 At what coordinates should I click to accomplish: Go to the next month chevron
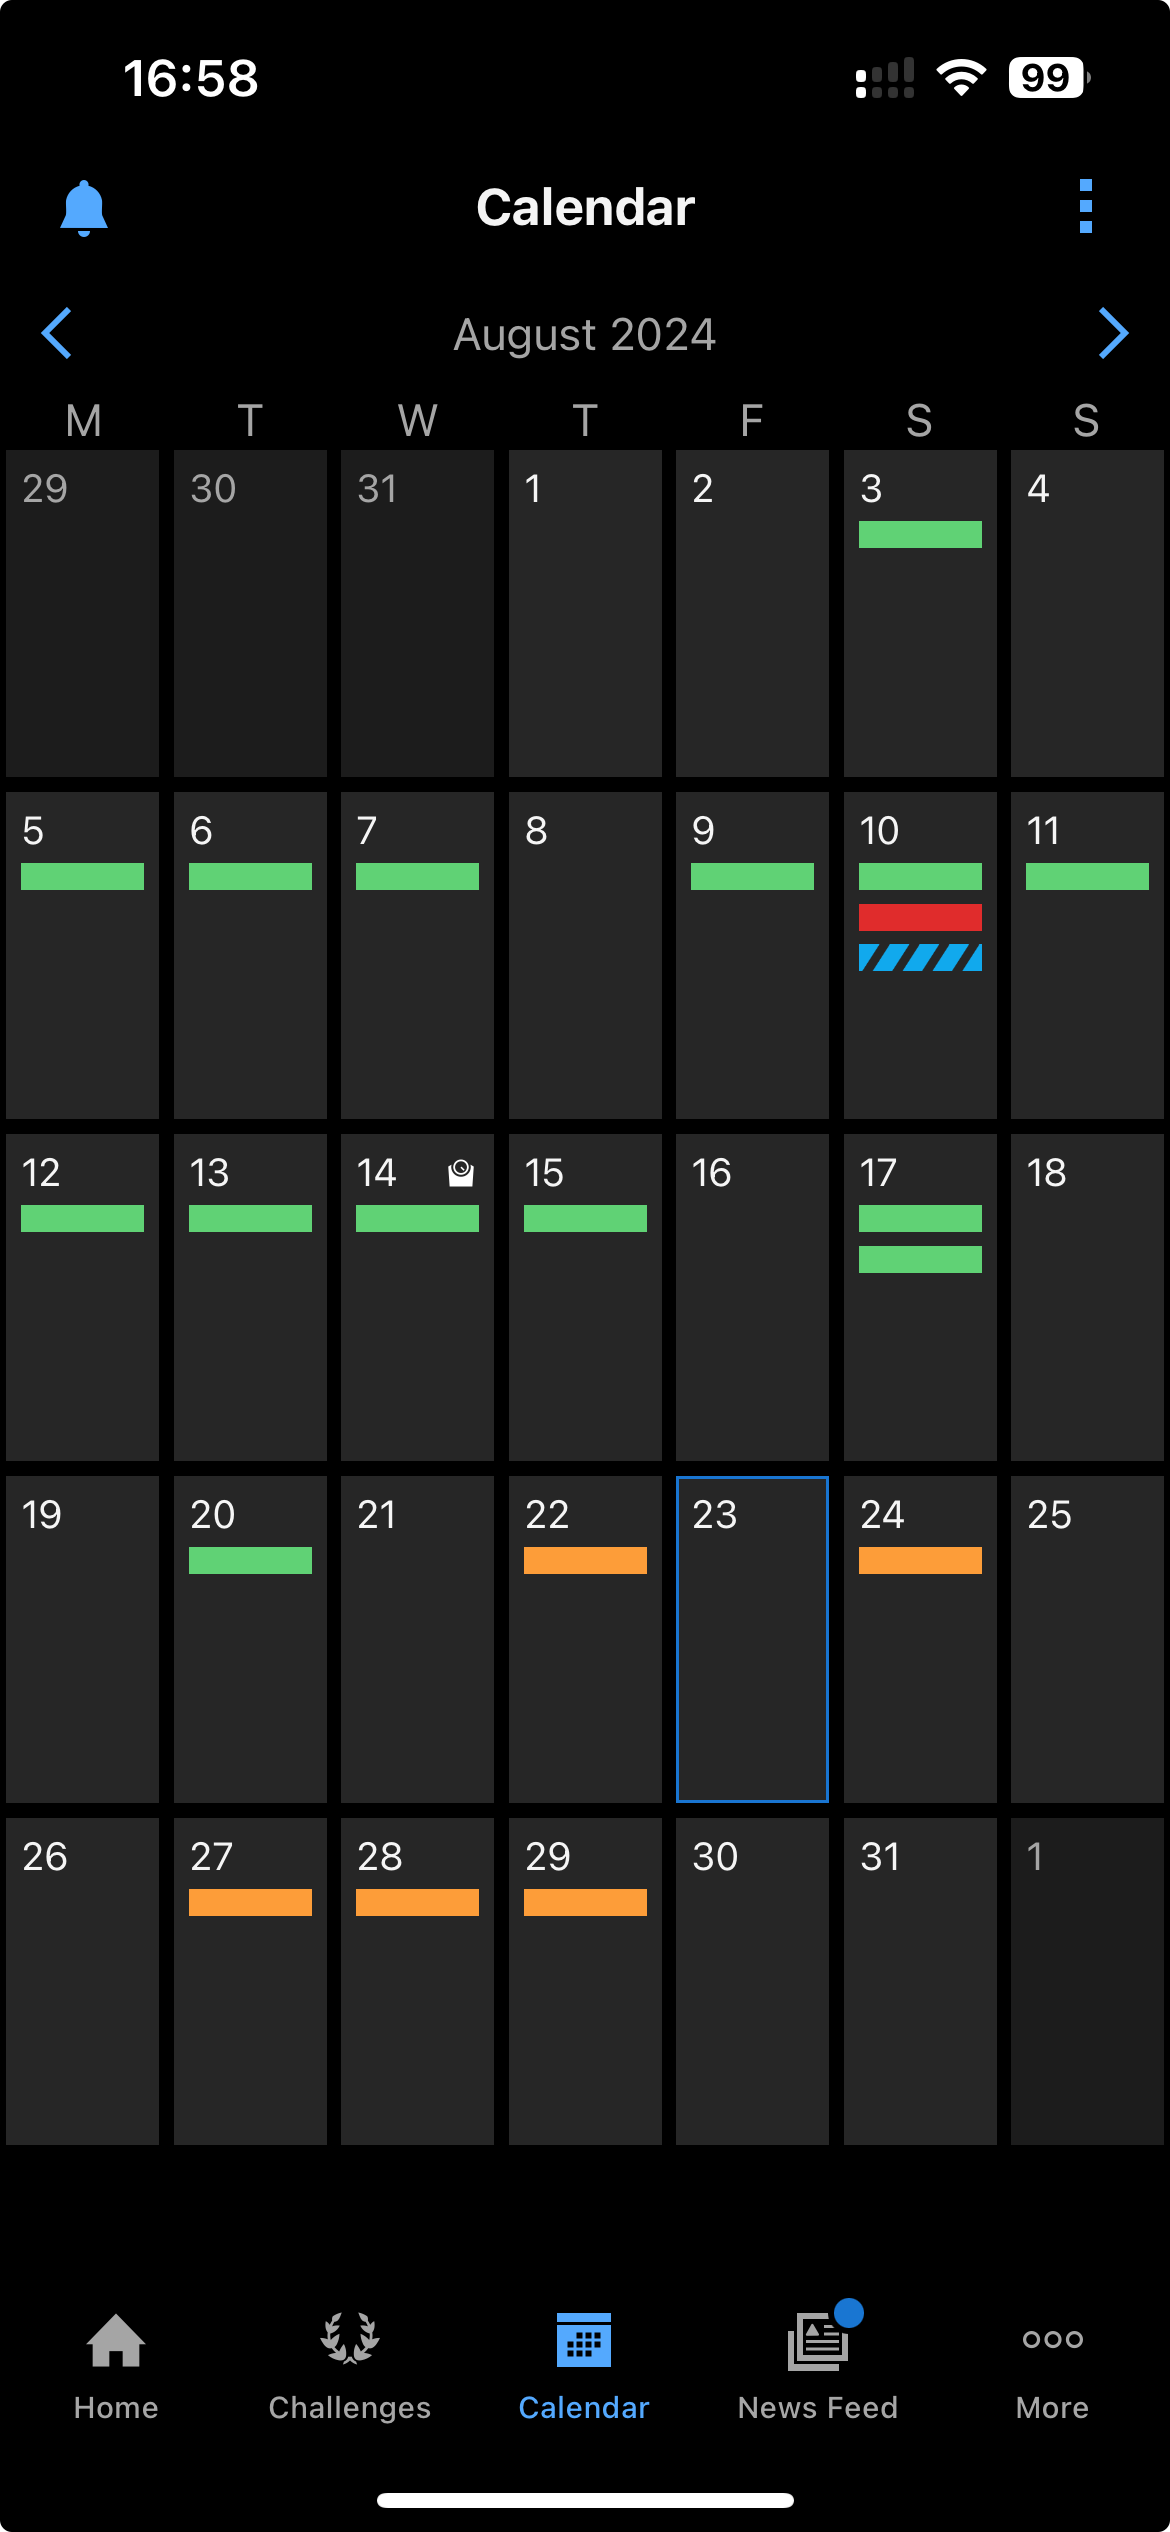1113,333
